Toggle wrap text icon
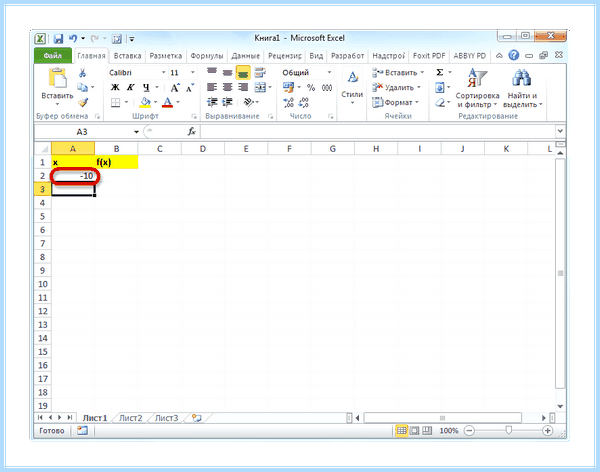This screenshot has width=600, height=472. click(260, 72)
